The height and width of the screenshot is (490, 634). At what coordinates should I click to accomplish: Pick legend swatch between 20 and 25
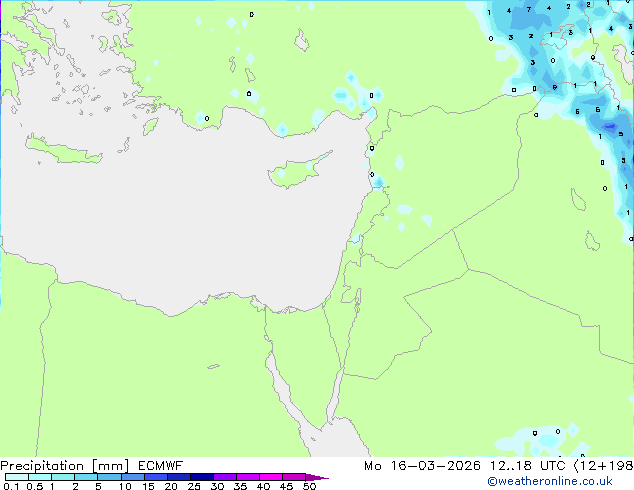click(178, 477)
